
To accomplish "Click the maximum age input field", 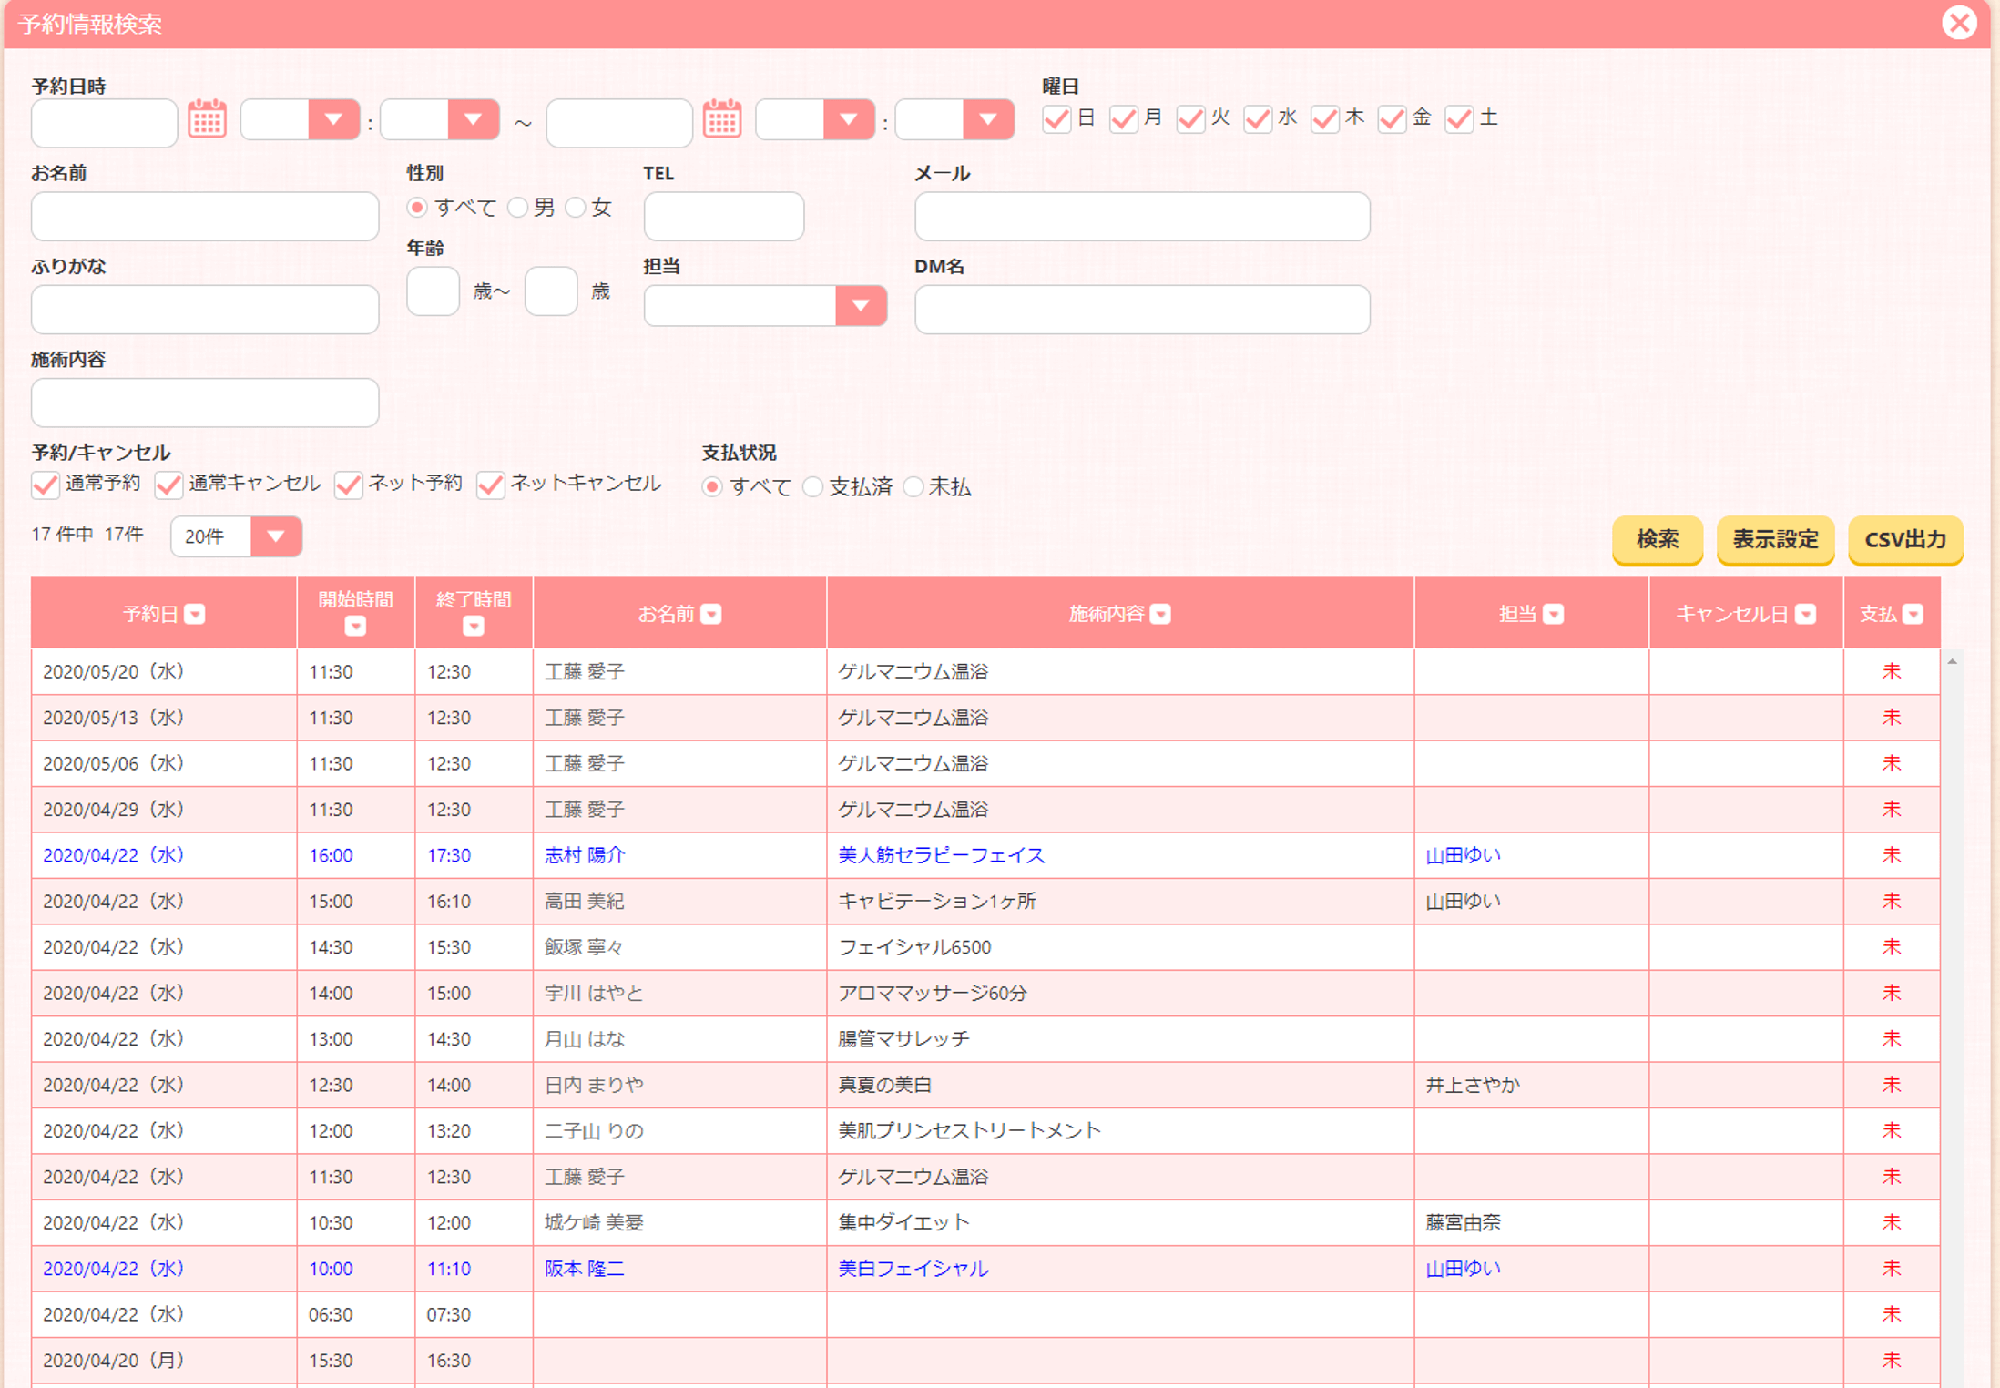I will point(551,291).
